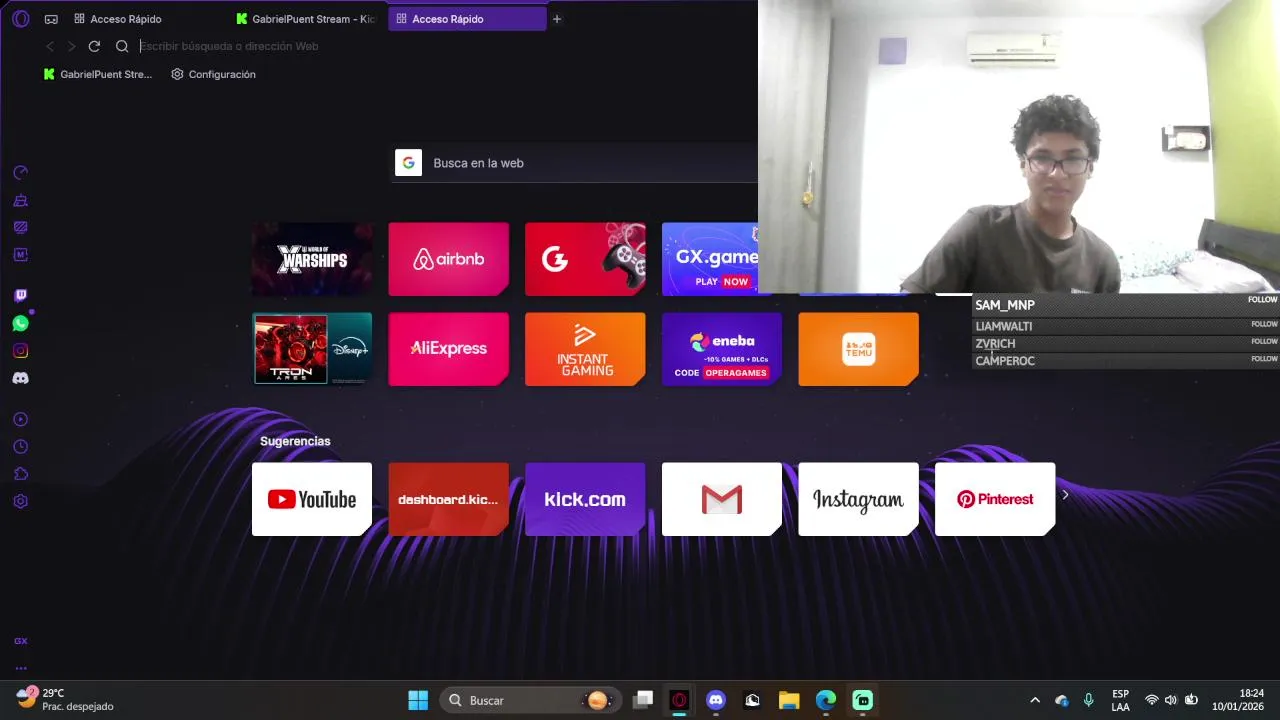Viewport: 1280px width, 720px height.
Task: Open GabrielPuent Stream bookmark
Action: coord(98,74)
